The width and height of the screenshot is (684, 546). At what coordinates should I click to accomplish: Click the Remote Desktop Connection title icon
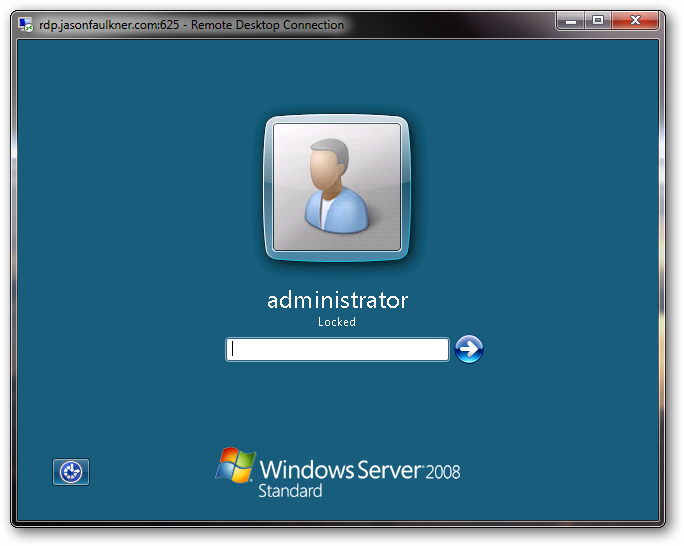26,24
